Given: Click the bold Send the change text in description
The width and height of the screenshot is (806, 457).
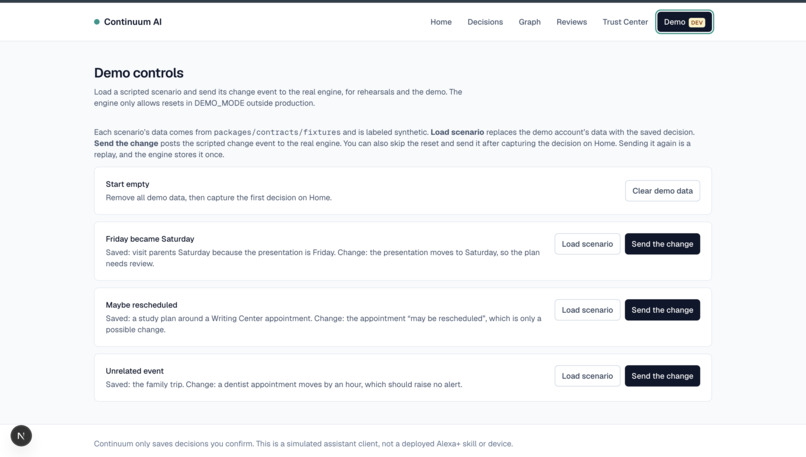Looking at the screenshot, I should pyautogui.click(x=126, y=143).
